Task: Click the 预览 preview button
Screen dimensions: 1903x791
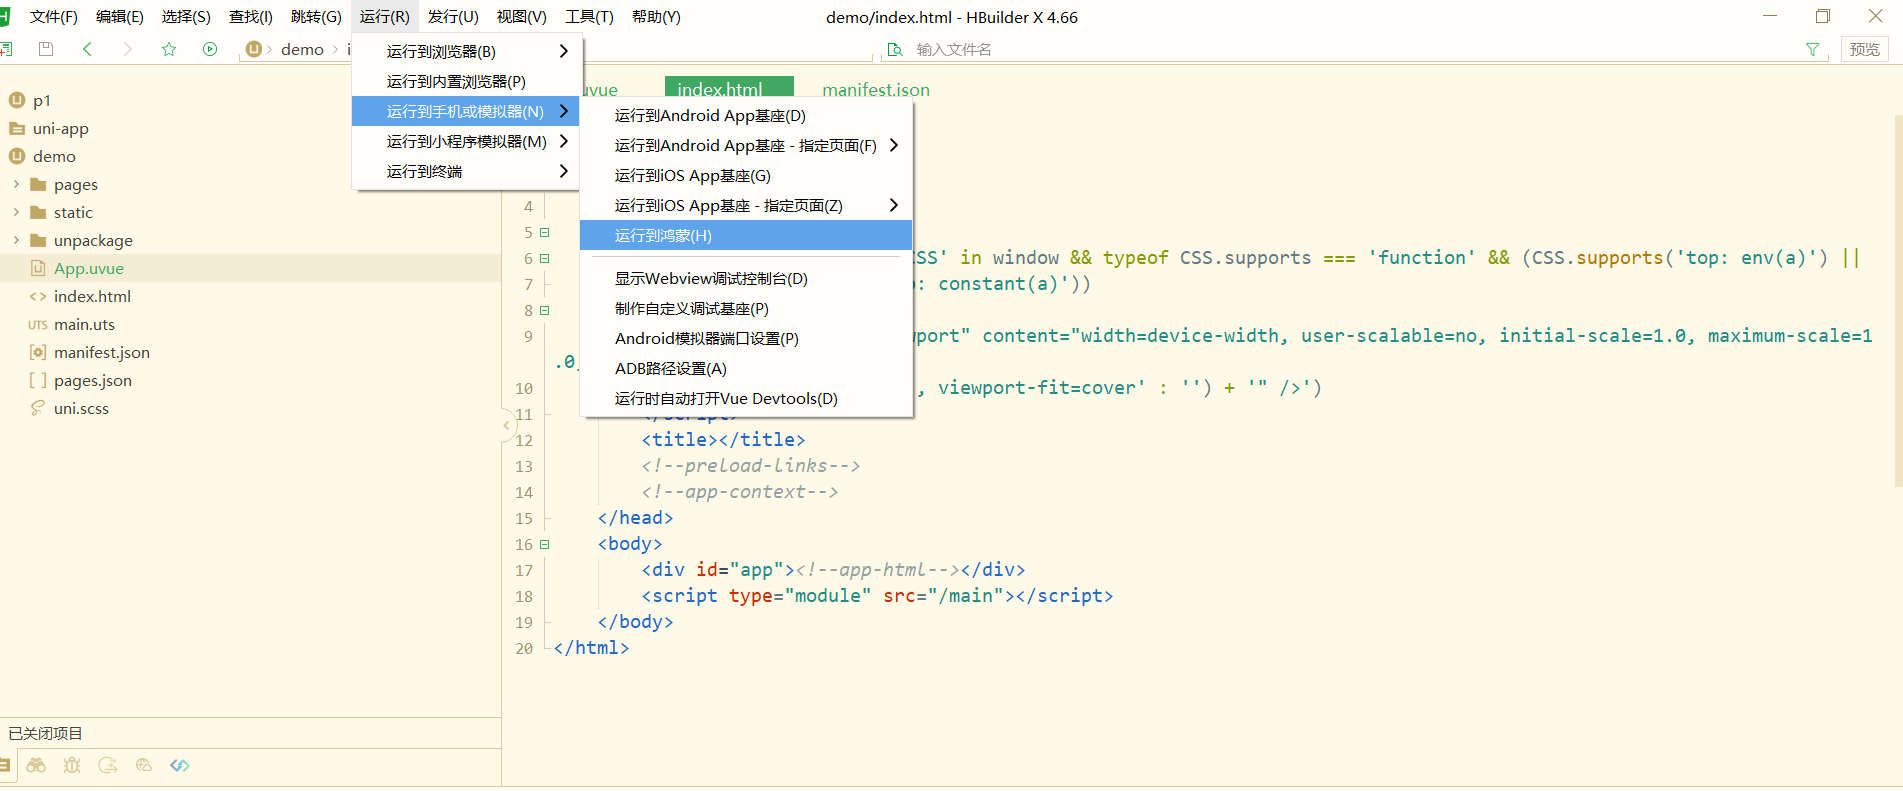Action: [x=1864, y=49]
